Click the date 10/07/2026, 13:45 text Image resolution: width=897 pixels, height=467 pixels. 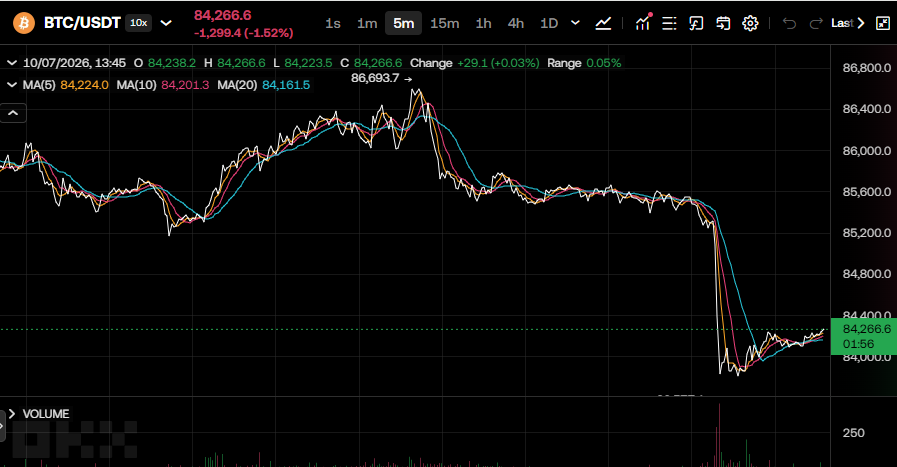pyautogui.click(x=74, y=63)
